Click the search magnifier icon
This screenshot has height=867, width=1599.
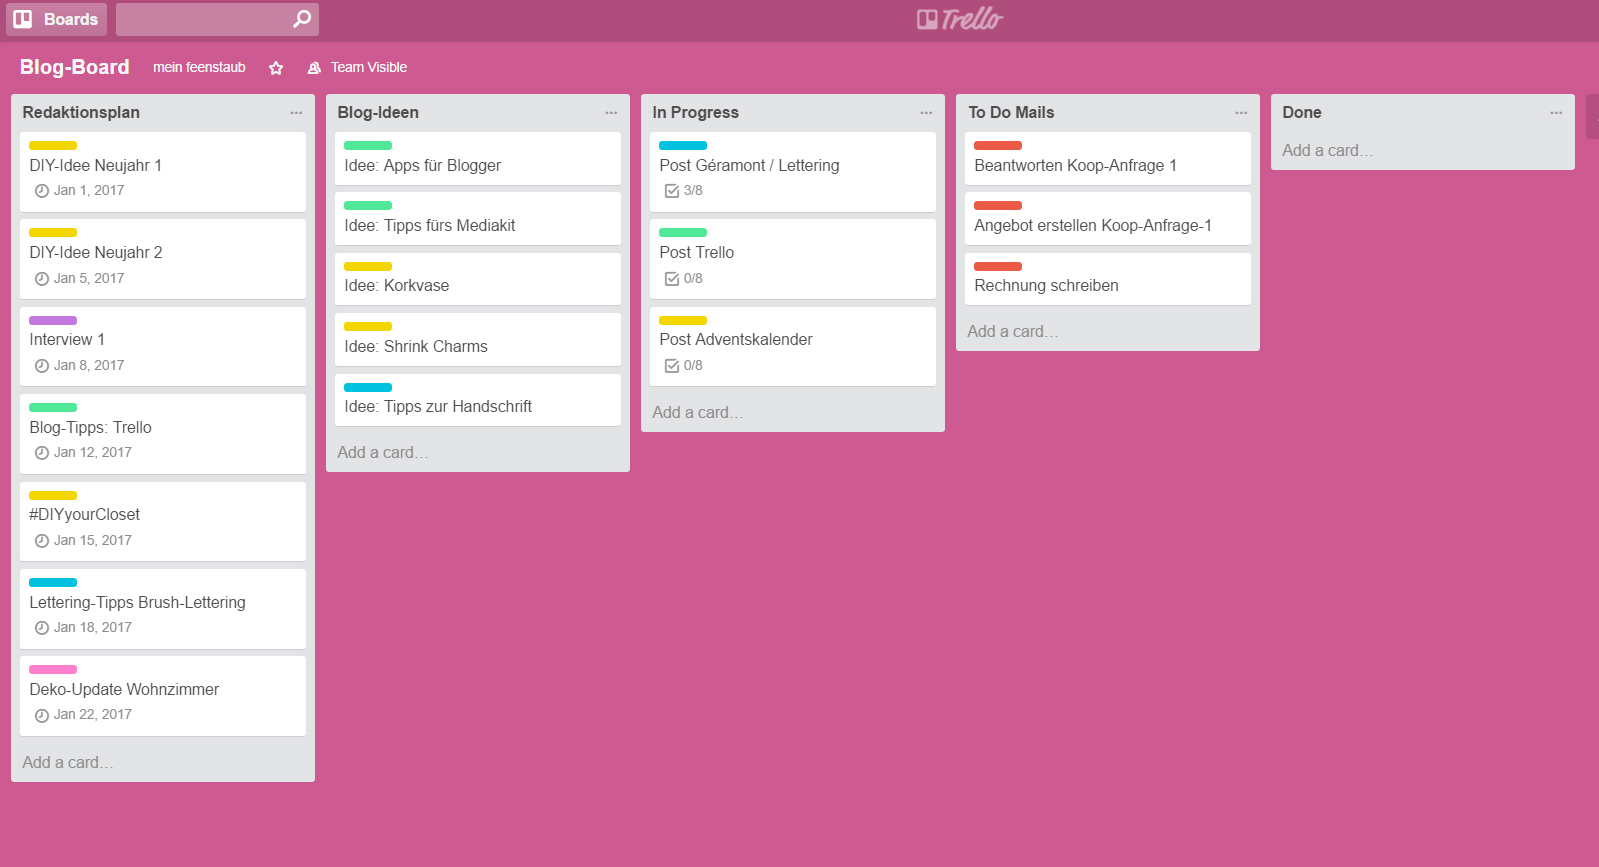[x=301, y=19]
